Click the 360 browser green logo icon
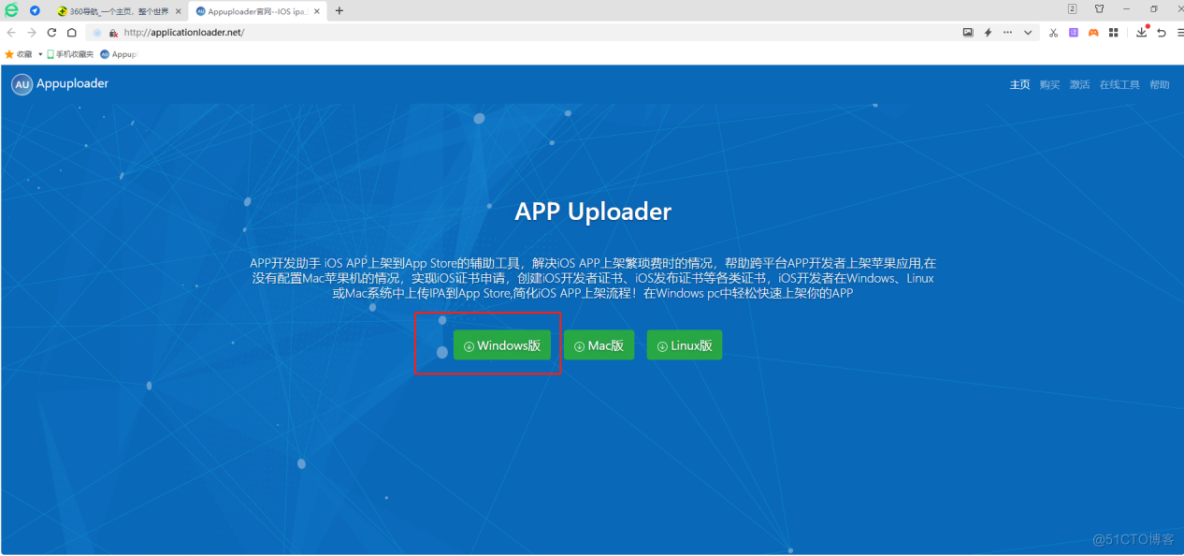This screenshot has width=1184, height=556. pyautogui.click(x=12, y=11)
